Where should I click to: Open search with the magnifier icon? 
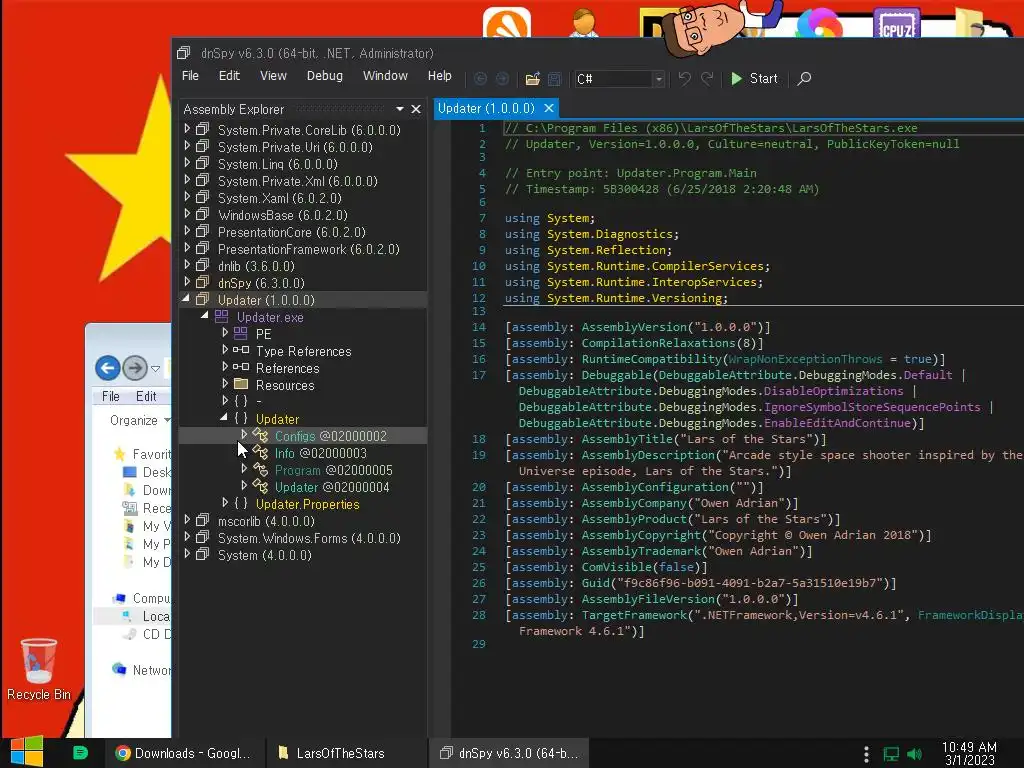pos(805,78)
